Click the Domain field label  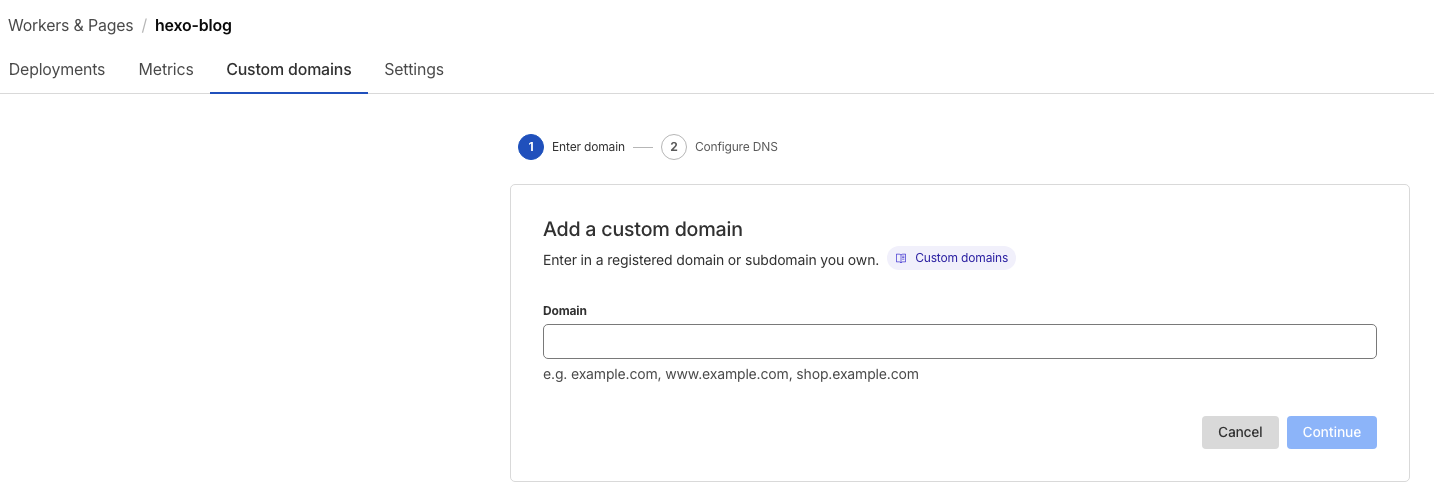click(565, 311)
